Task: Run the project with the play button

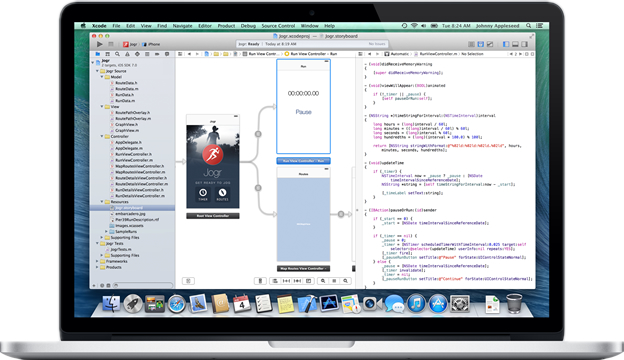Action: point(99,44)
